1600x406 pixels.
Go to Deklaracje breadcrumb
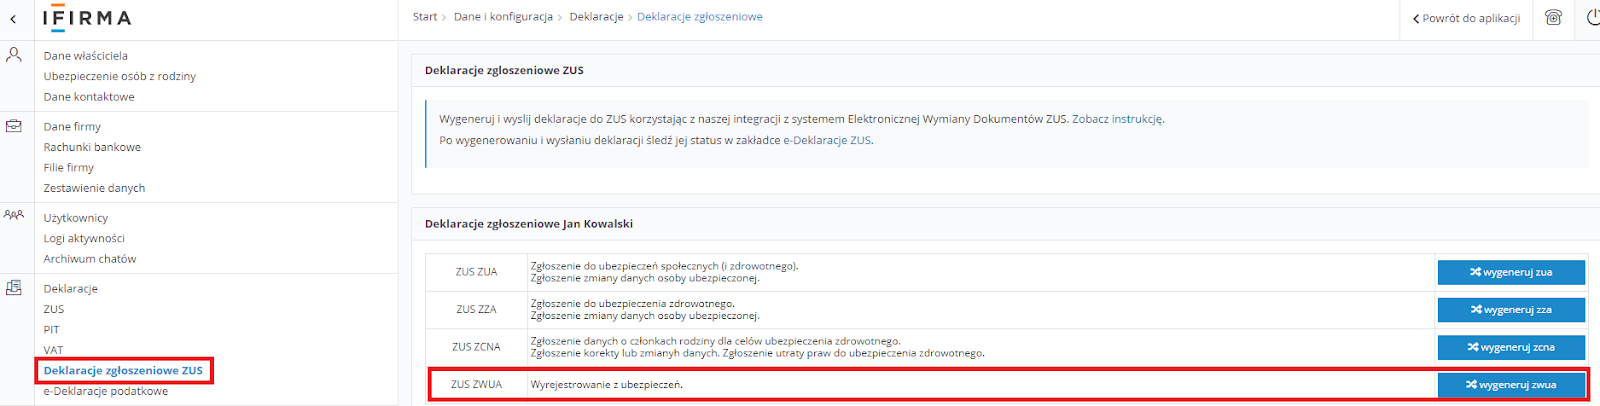596,17
